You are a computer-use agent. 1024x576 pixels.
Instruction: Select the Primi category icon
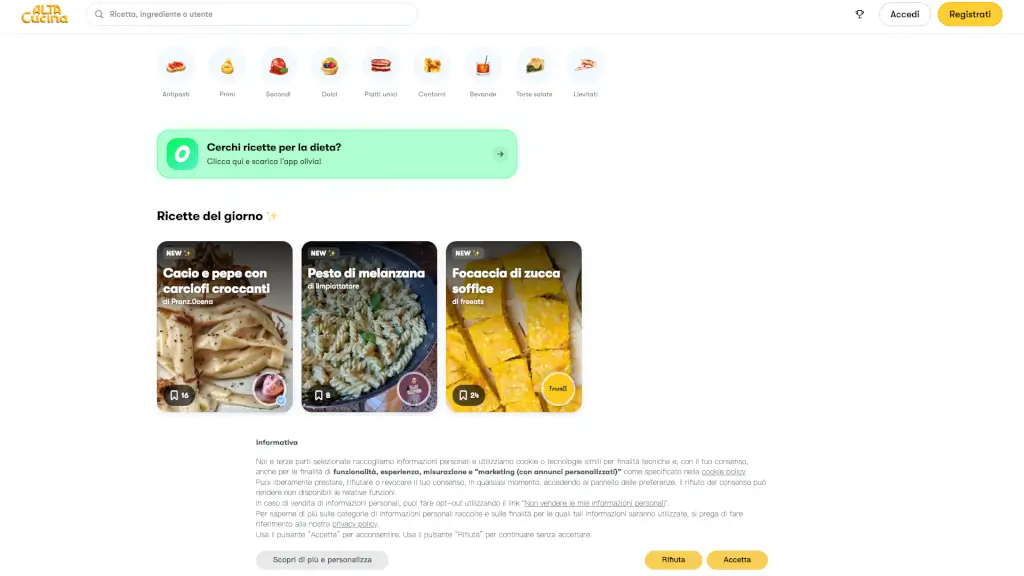pyautogui.click(x=227, y=66)
